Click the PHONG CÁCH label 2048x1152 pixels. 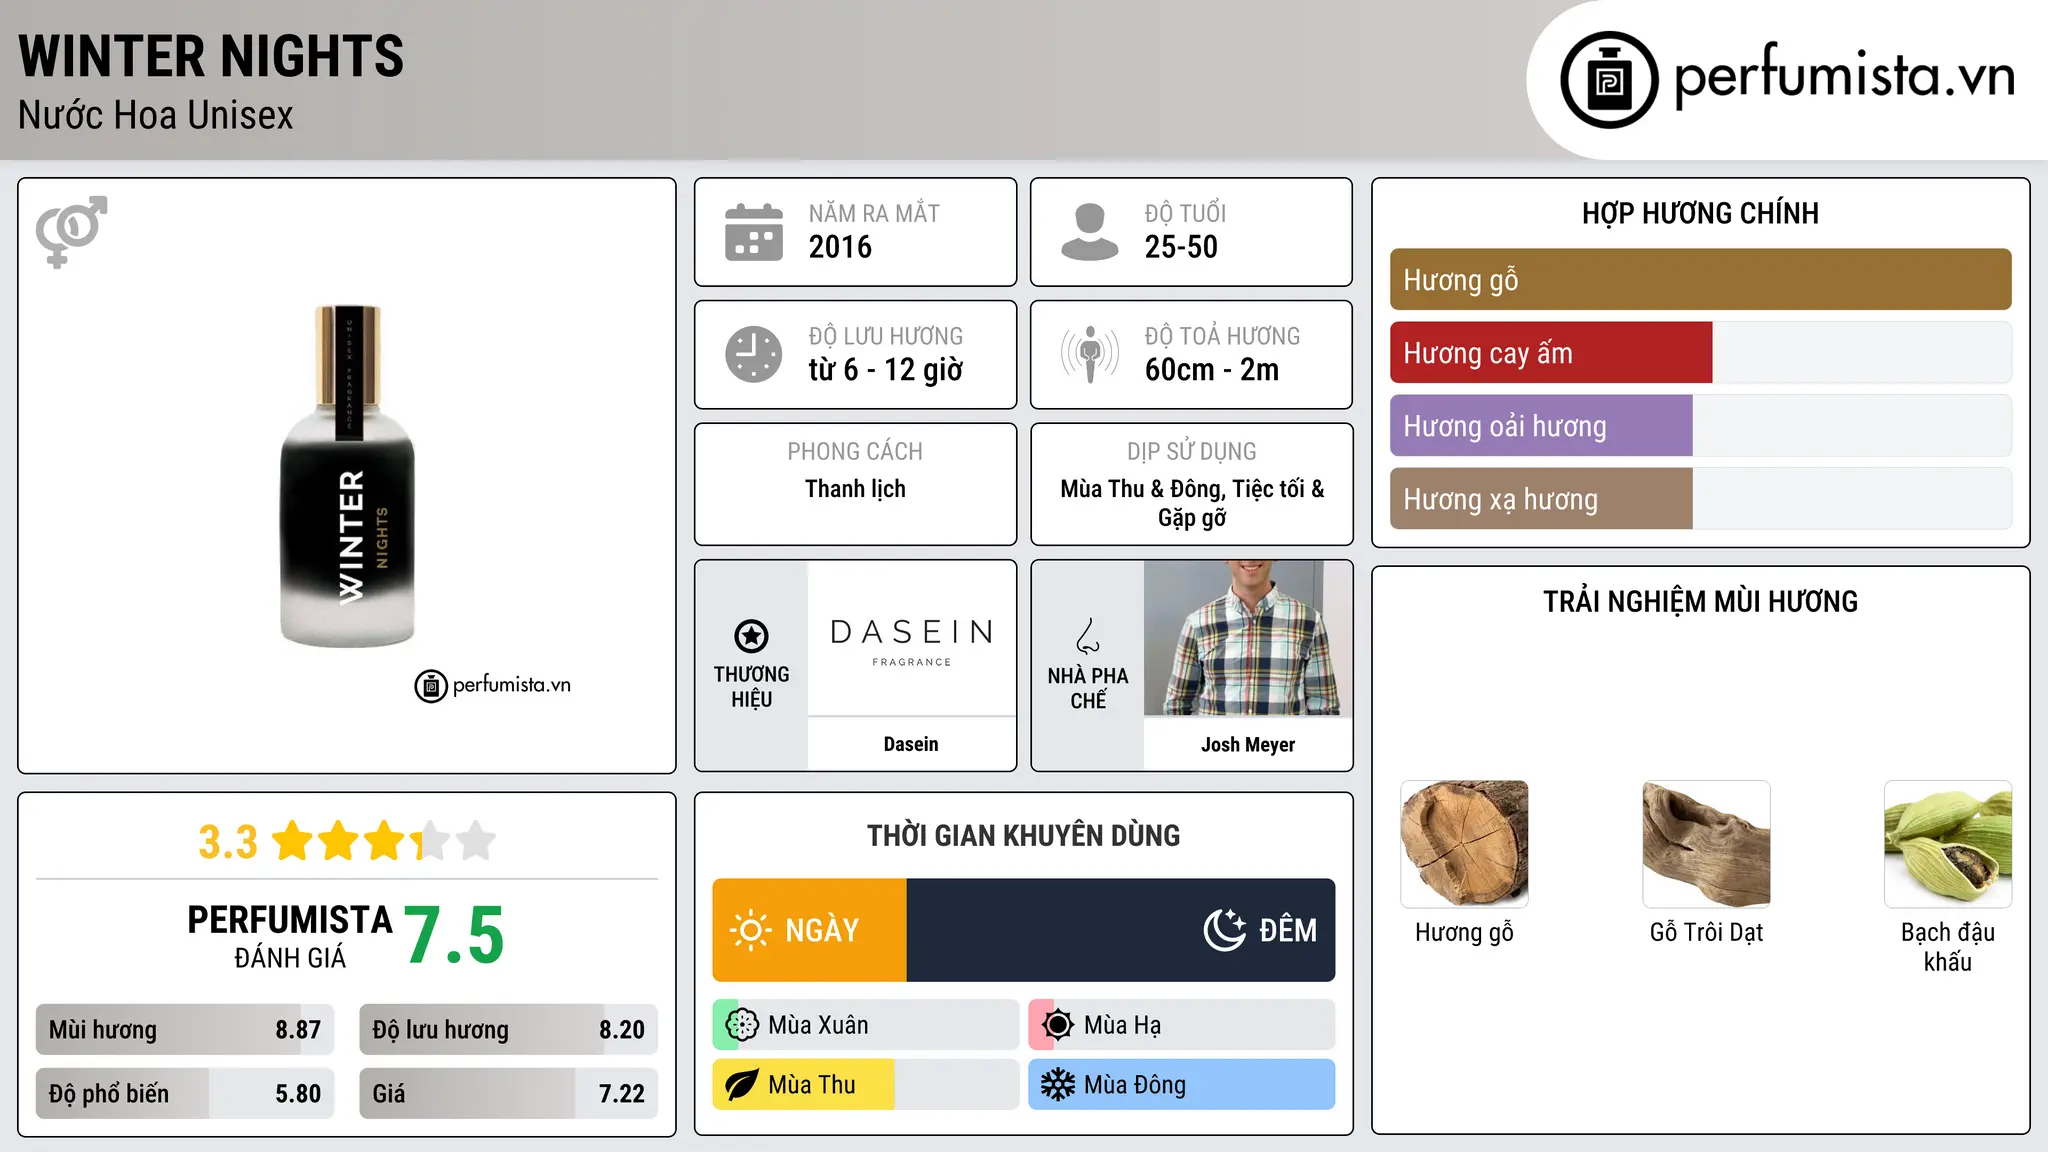tap(855, 451)
